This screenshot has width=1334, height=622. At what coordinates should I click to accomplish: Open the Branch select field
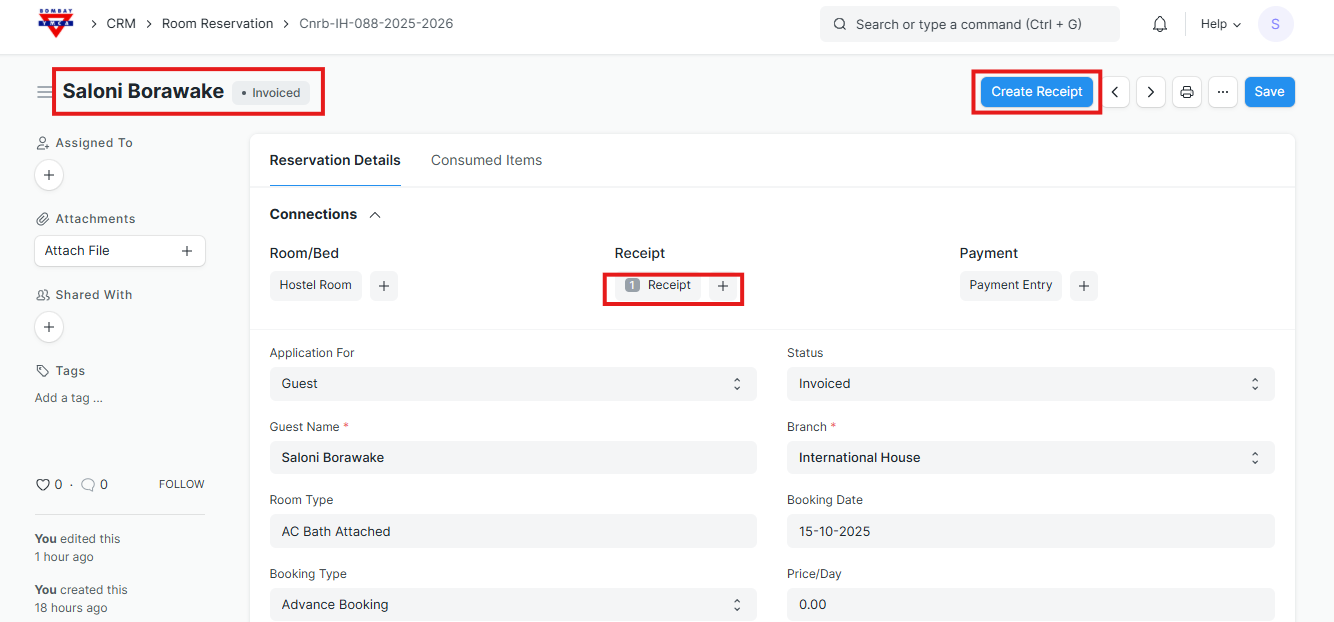click(x=1030, y=458)
